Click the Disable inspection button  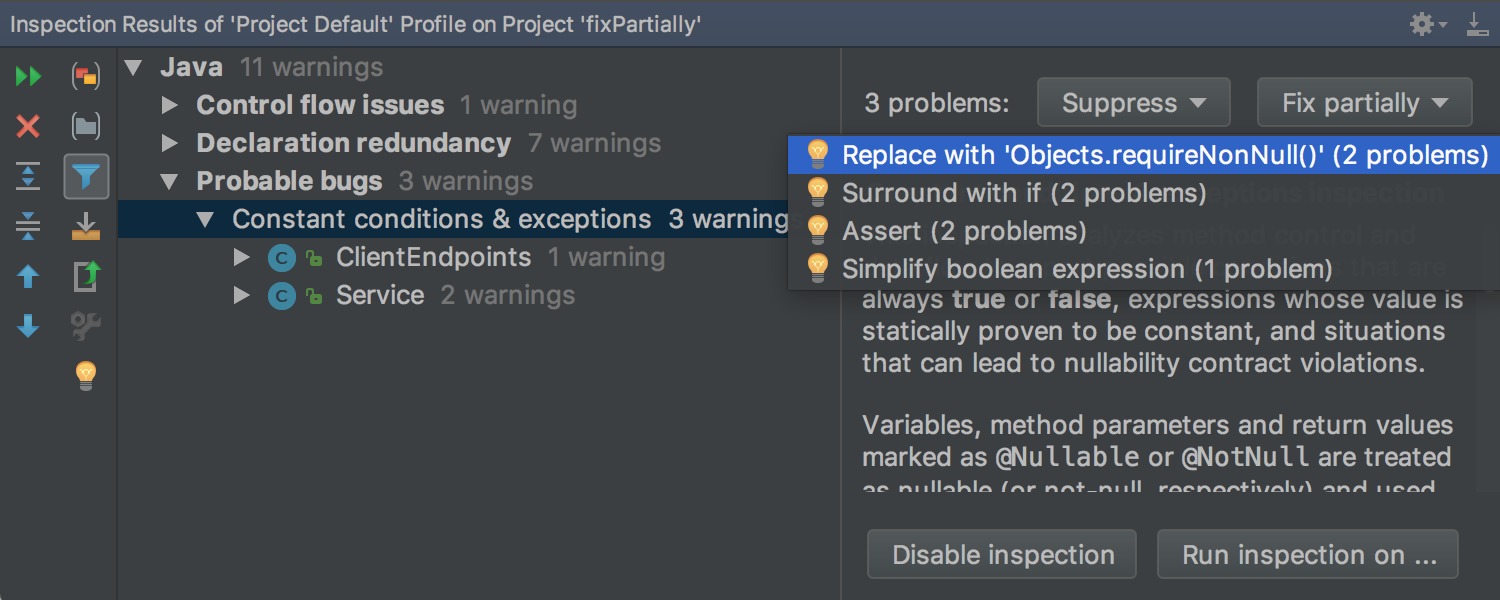point(1002,555)
